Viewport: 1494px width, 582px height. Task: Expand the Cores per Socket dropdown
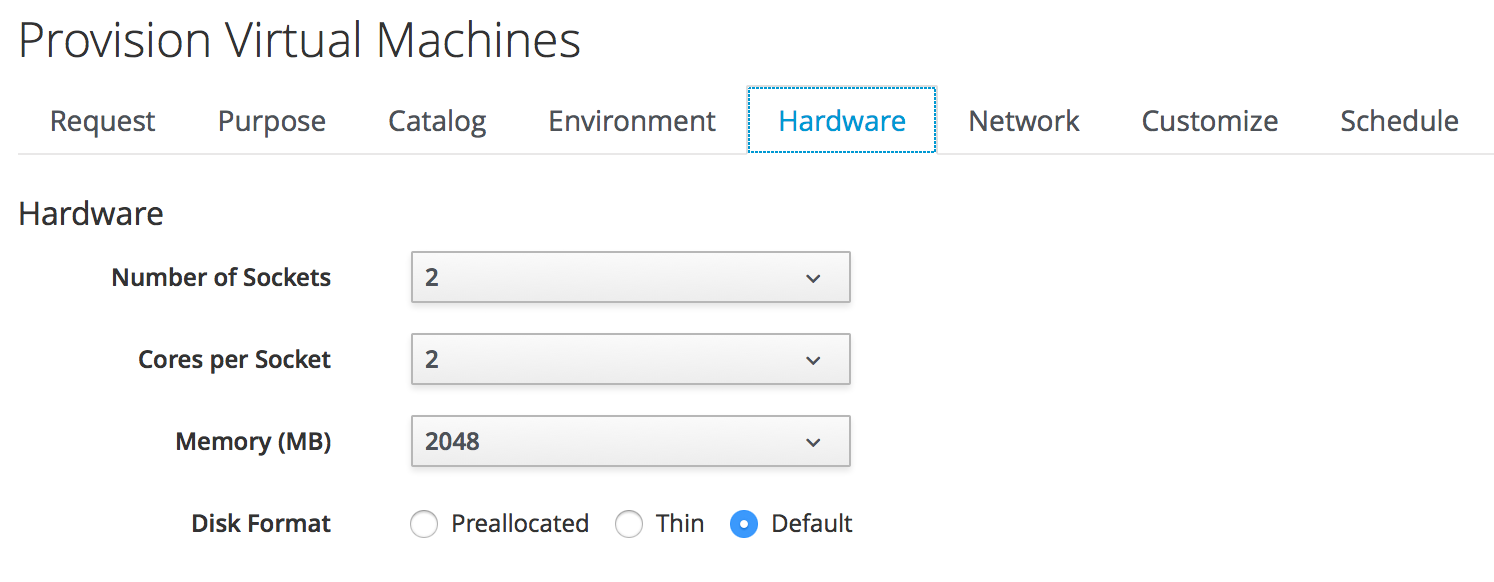click(630, 359)
